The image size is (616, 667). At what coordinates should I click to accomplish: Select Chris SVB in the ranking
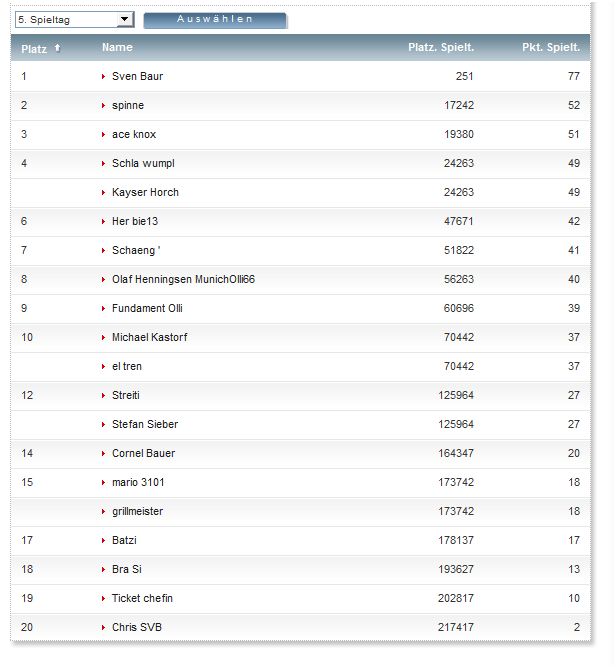136,627
